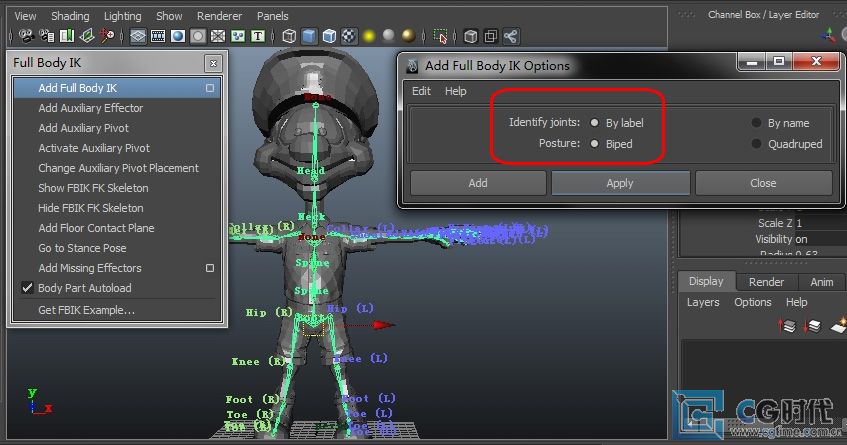This screenshot has height=445, width=847.
Task: Enable smooth shade all blue cube
Action: point(309,36)
